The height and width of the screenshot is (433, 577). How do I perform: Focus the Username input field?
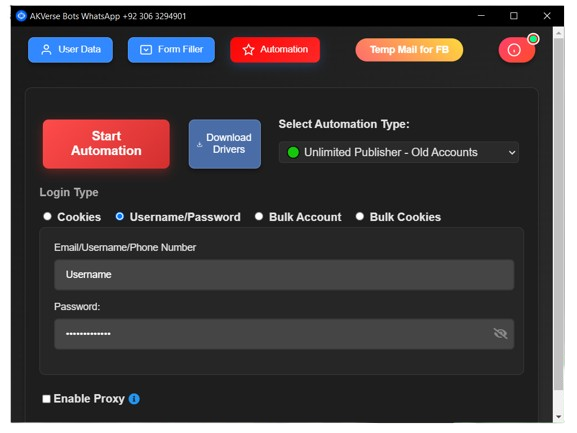coord(284,275)
